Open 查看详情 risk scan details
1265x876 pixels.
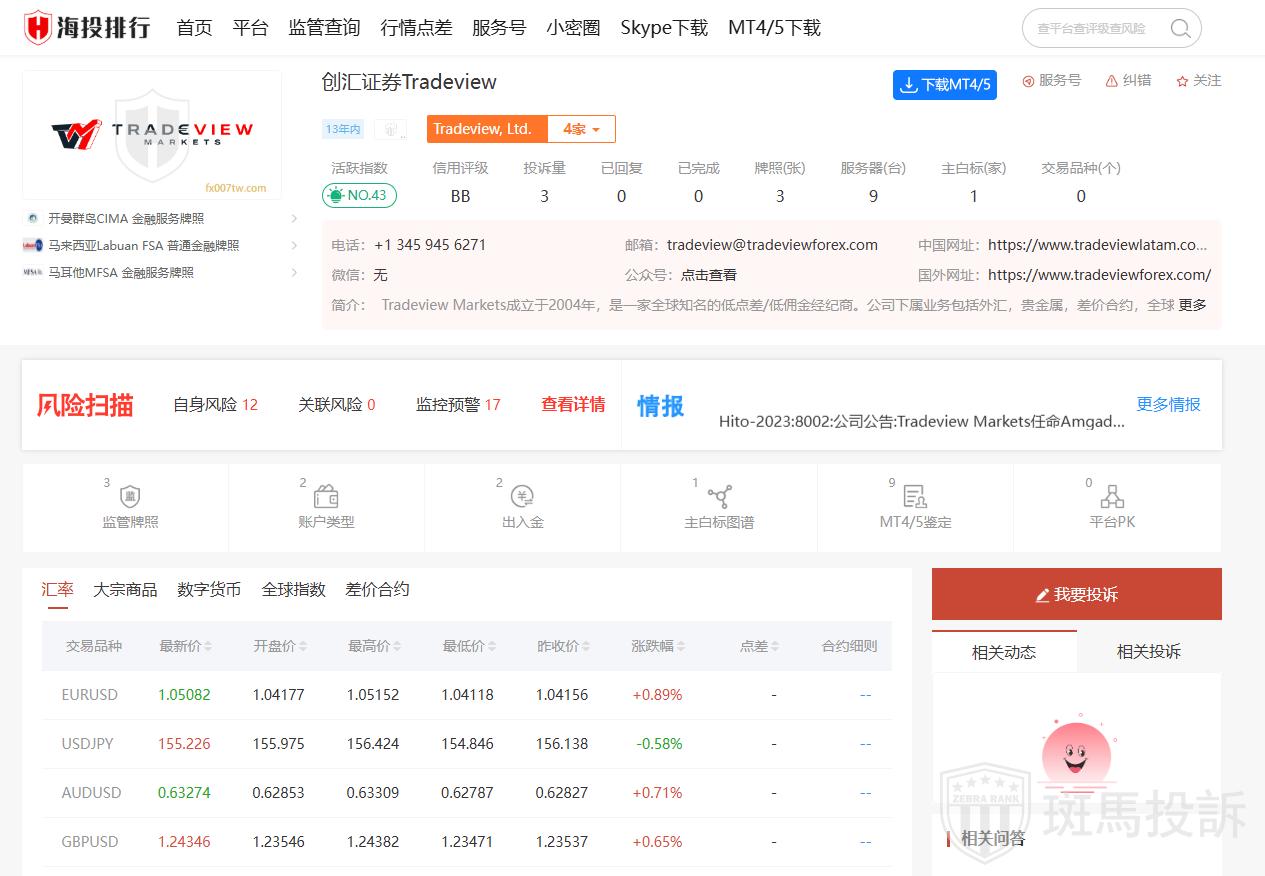(x=573, y=405)
